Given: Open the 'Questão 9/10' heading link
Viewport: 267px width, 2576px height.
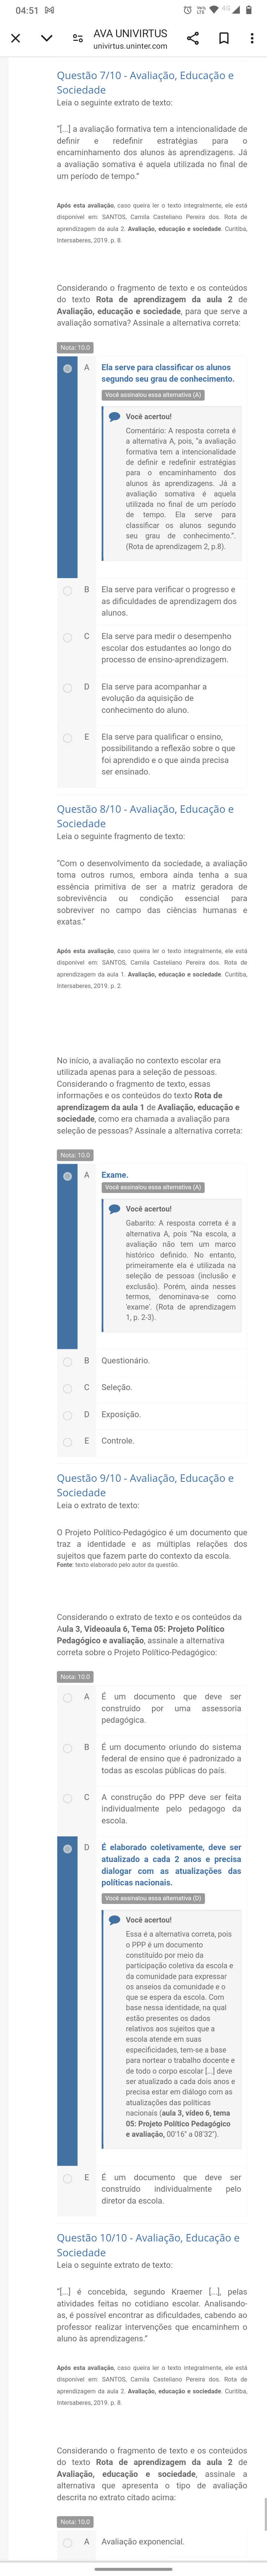Looking at the screenshot, I should [x=145, y=1485].
